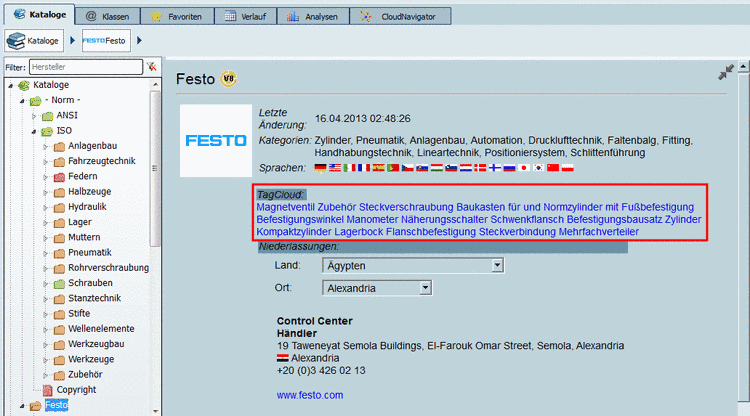Select the Chinese flag language

pos(553,168)
